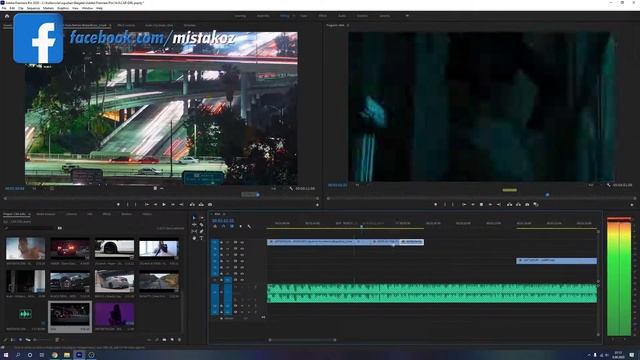Select the Razor tool

click(201, 224)
